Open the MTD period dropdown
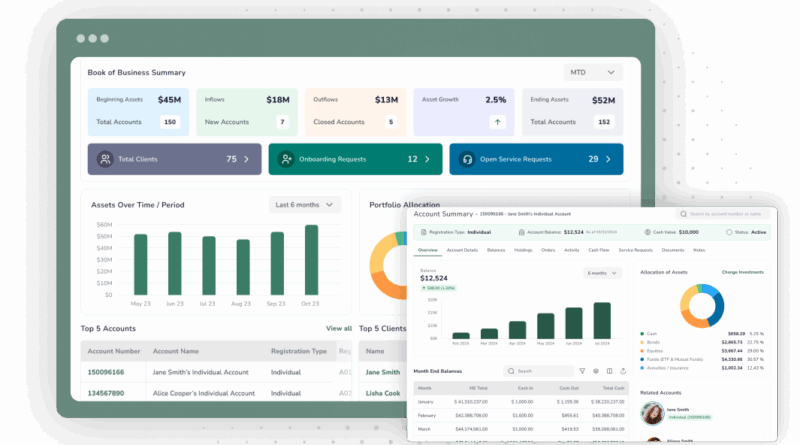Screen dimensions: 800x445 tap(593, 73)
